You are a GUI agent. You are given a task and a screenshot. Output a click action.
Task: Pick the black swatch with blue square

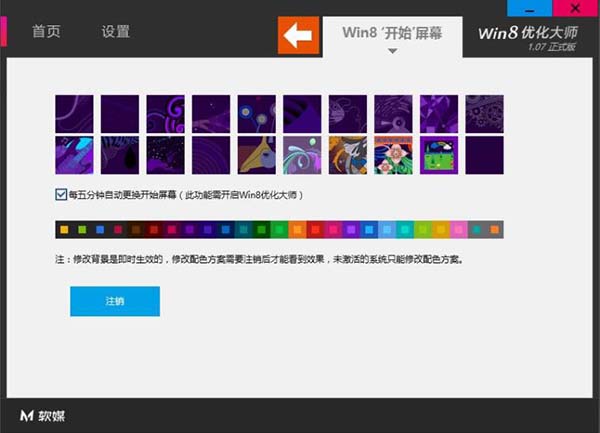pos(100,230)
